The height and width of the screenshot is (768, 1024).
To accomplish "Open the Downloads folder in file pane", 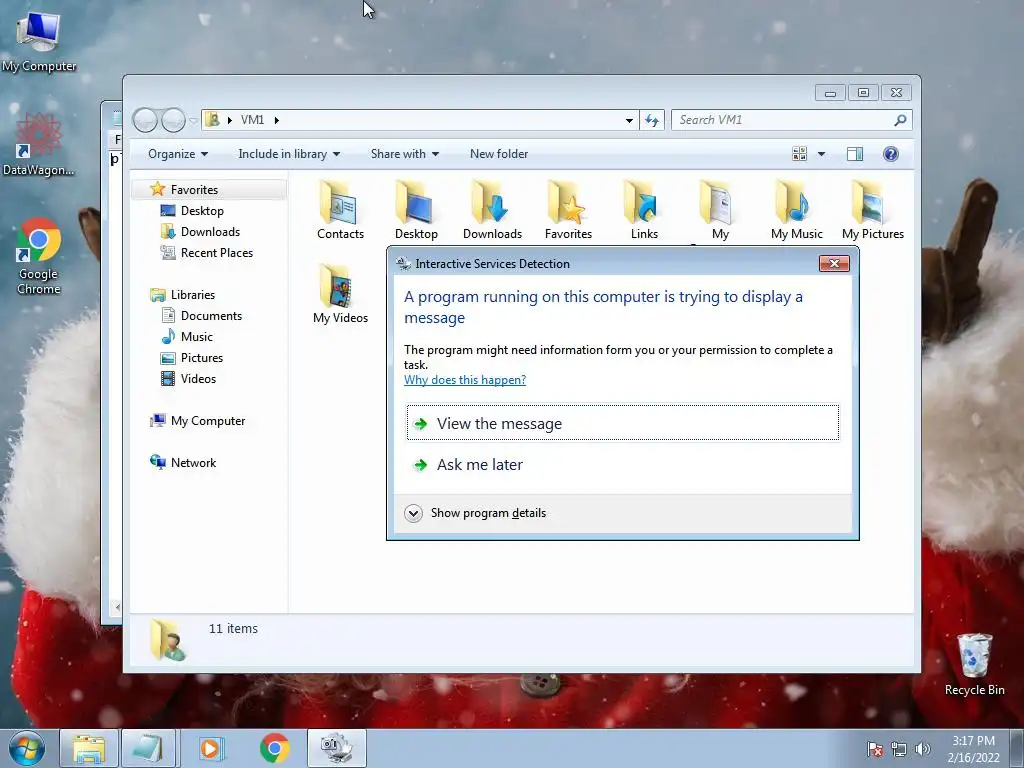I will [x=492, y=210].
